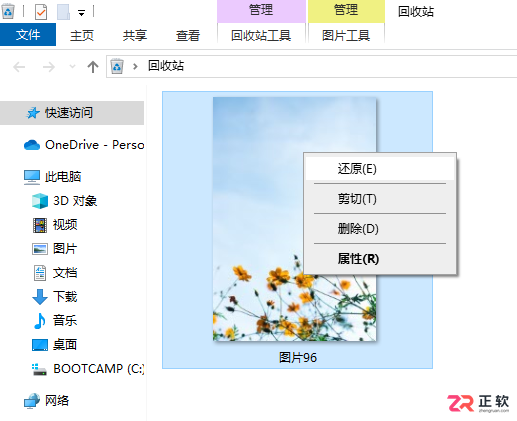Viewport: 517px width, 421px height.
Task: Click the purple 管理 contextual tab header
Action: click(261, 11)
